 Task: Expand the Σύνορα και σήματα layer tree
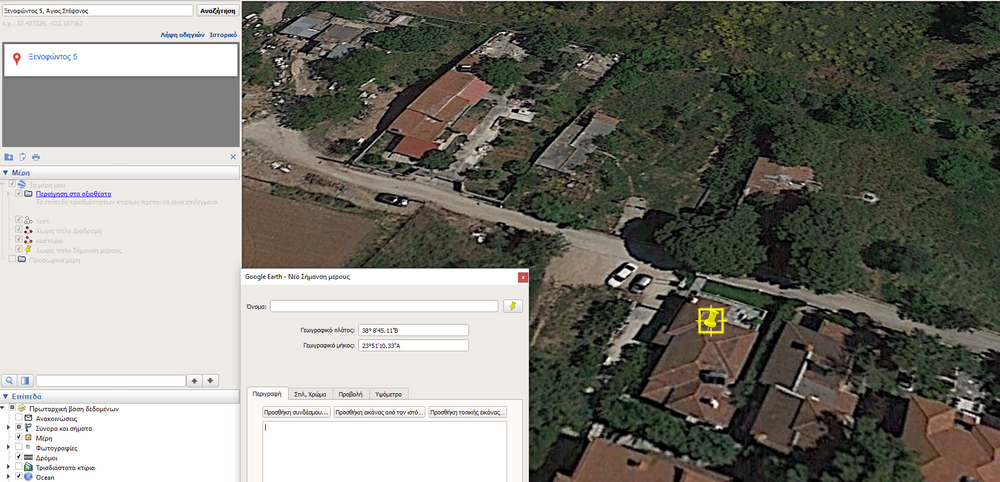[9, 428]
